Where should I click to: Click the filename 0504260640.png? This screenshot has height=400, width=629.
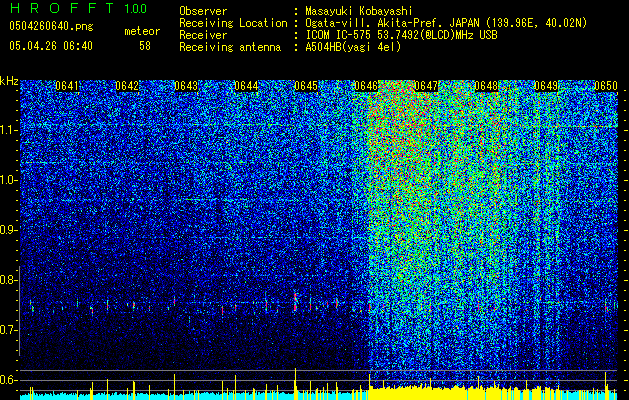[51, 26]
